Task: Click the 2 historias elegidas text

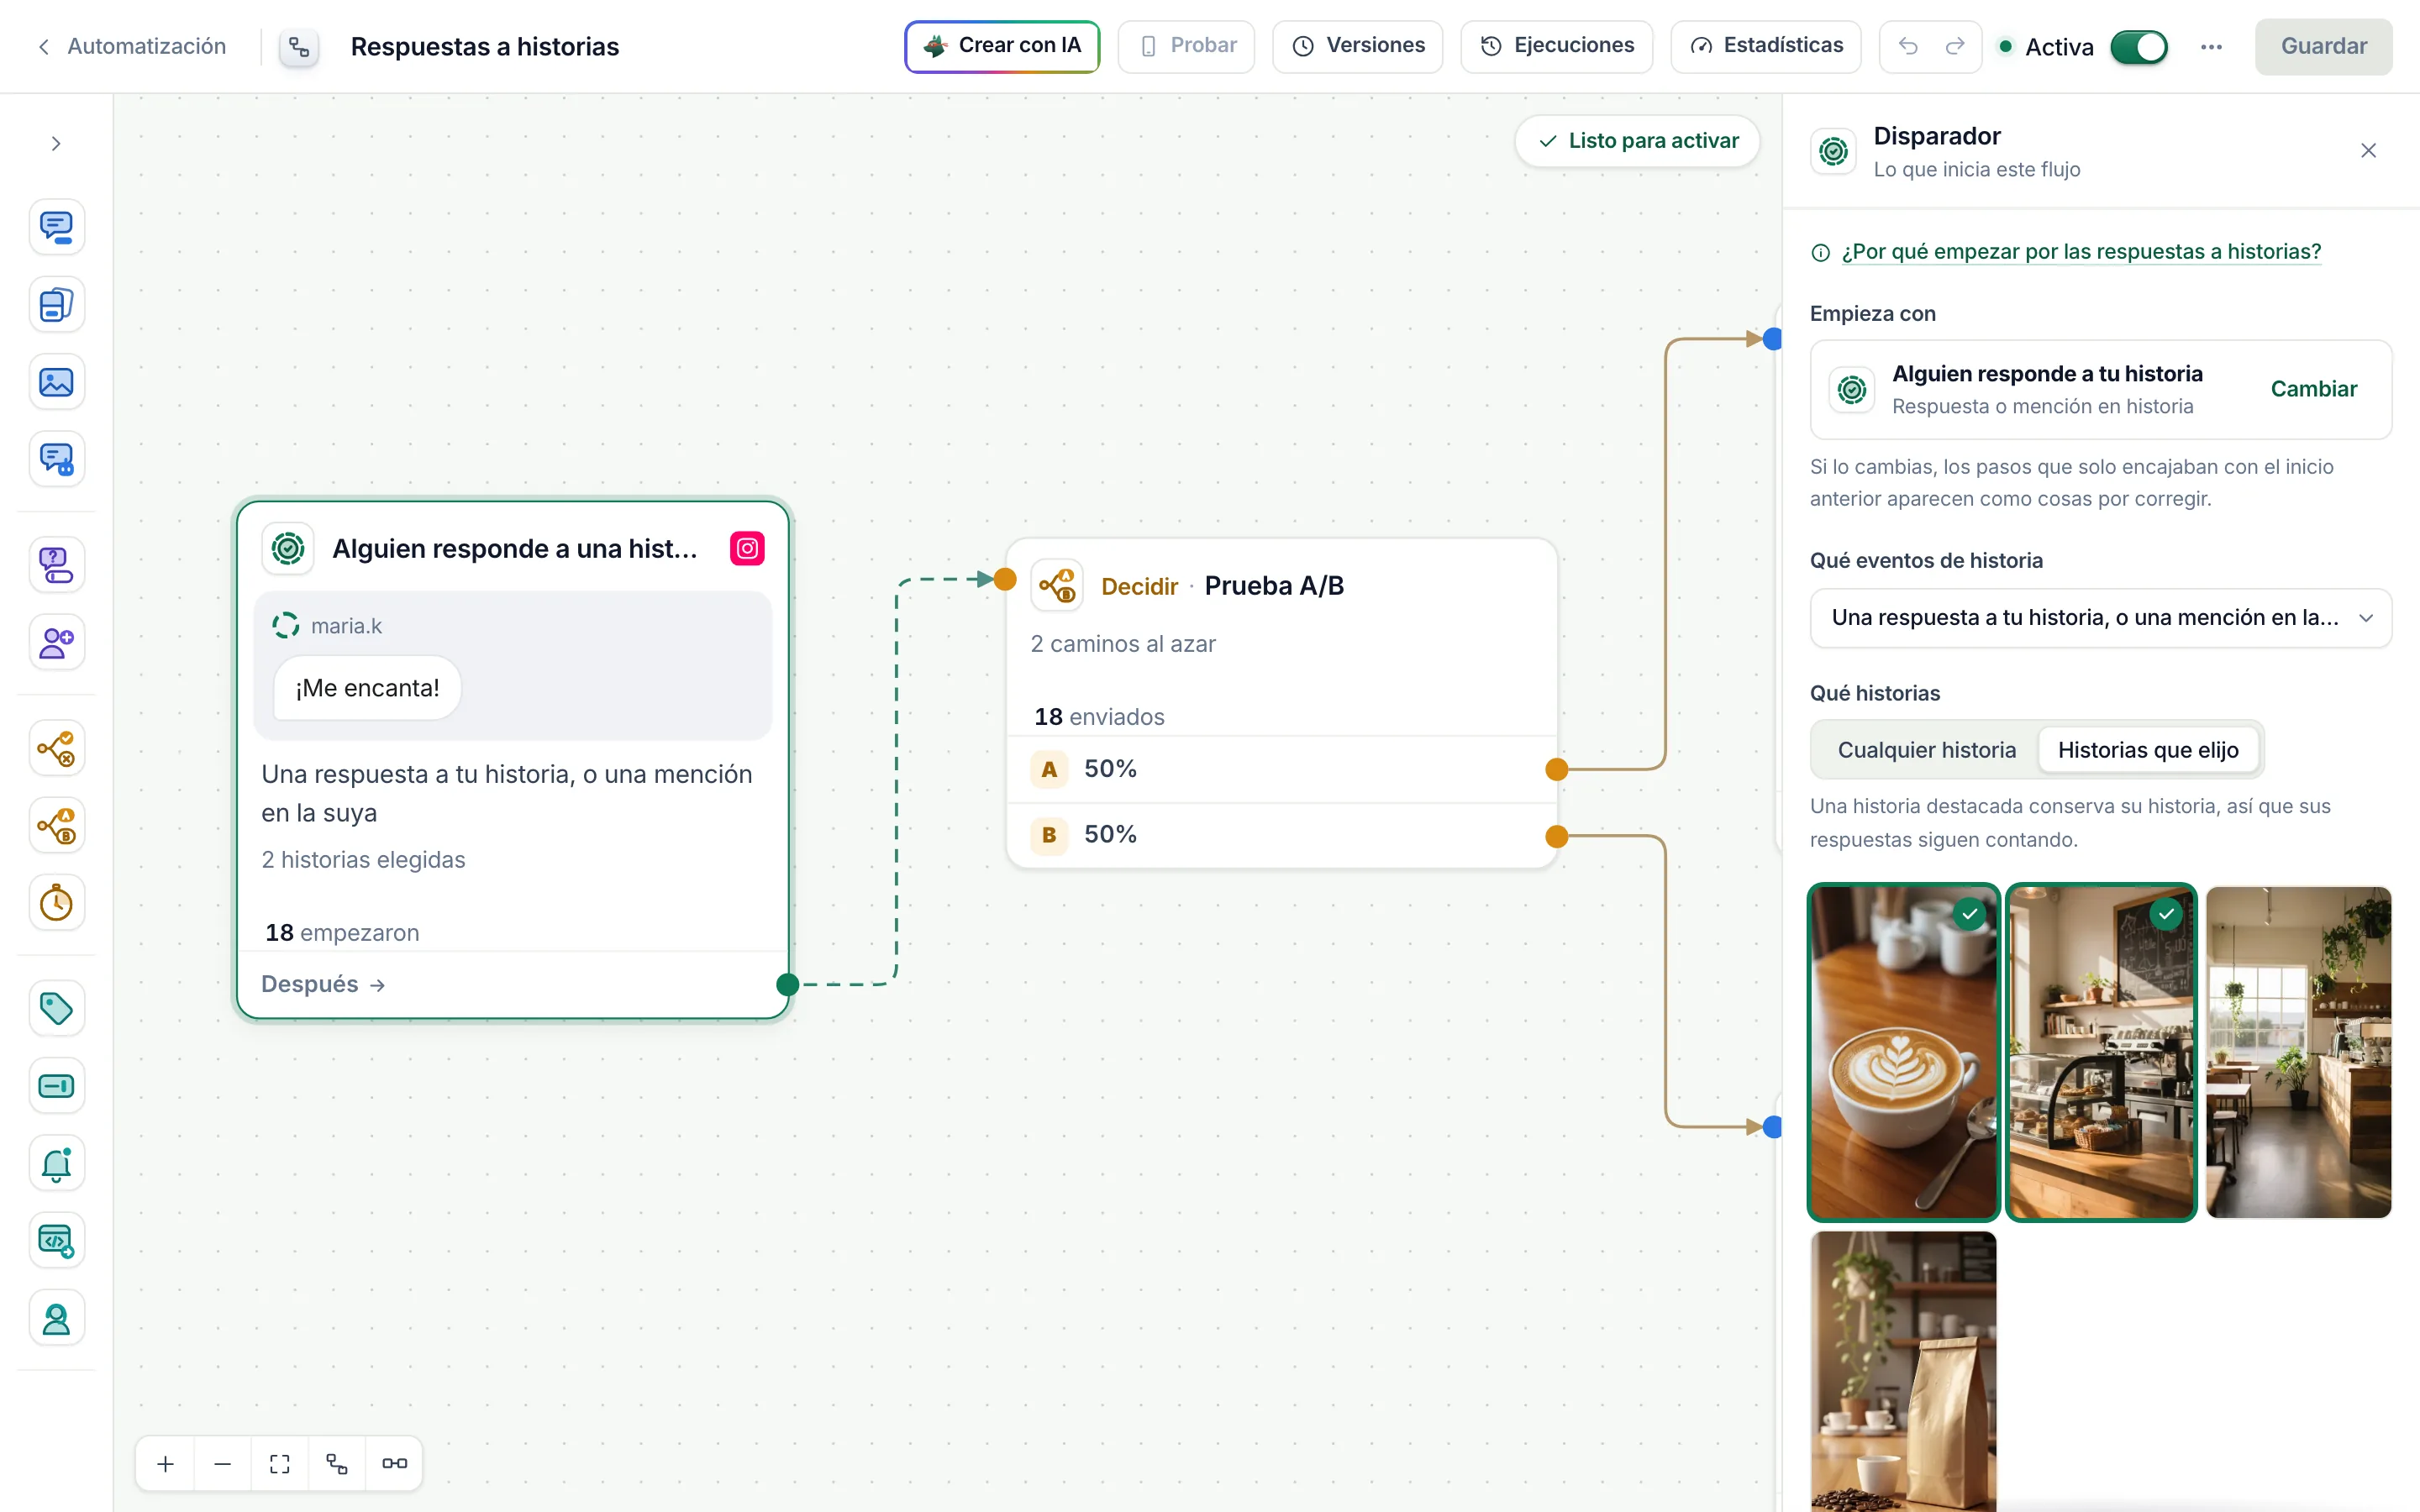Action: coord(363,860)
